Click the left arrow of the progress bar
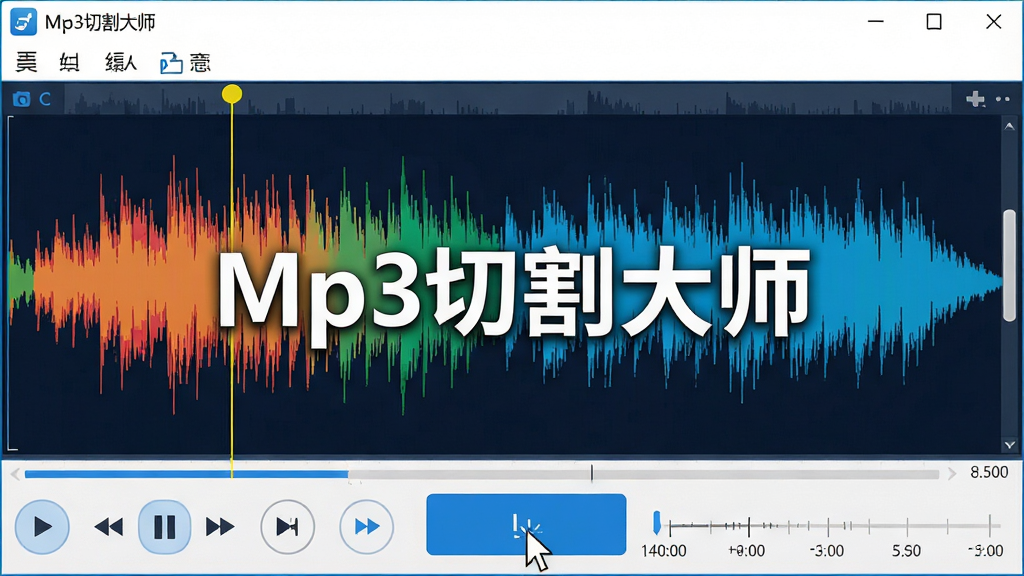The height and width of the screenshot is (576, 1024). [15, 473]
